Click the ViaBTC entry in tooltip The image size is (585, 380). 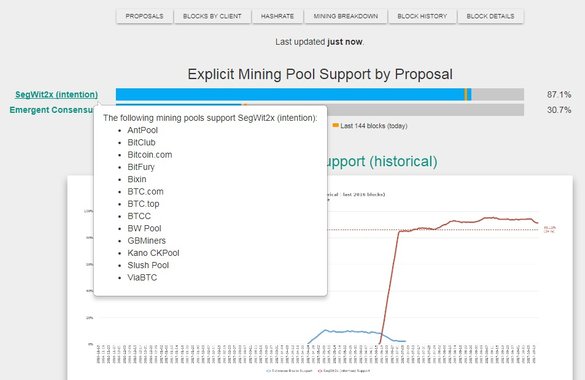(142, 277)
